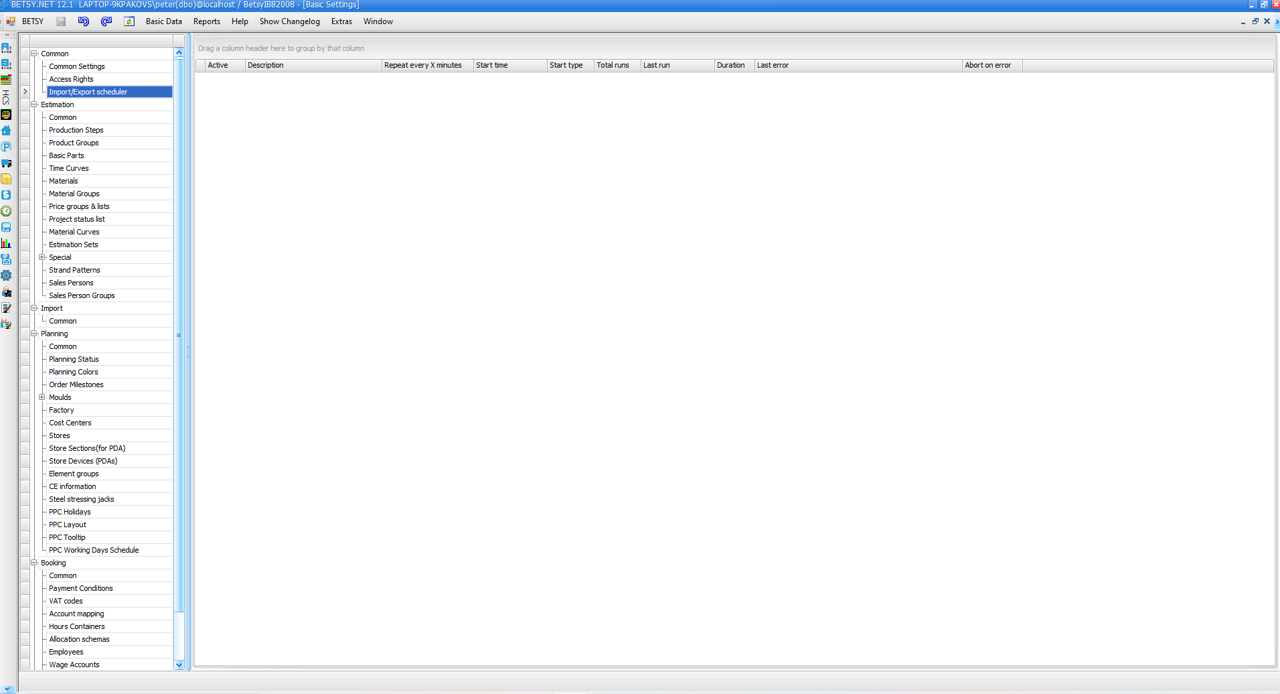Select PPC Holidays in the tree
Screen dimensions: 1280x694
click(70, 512)
